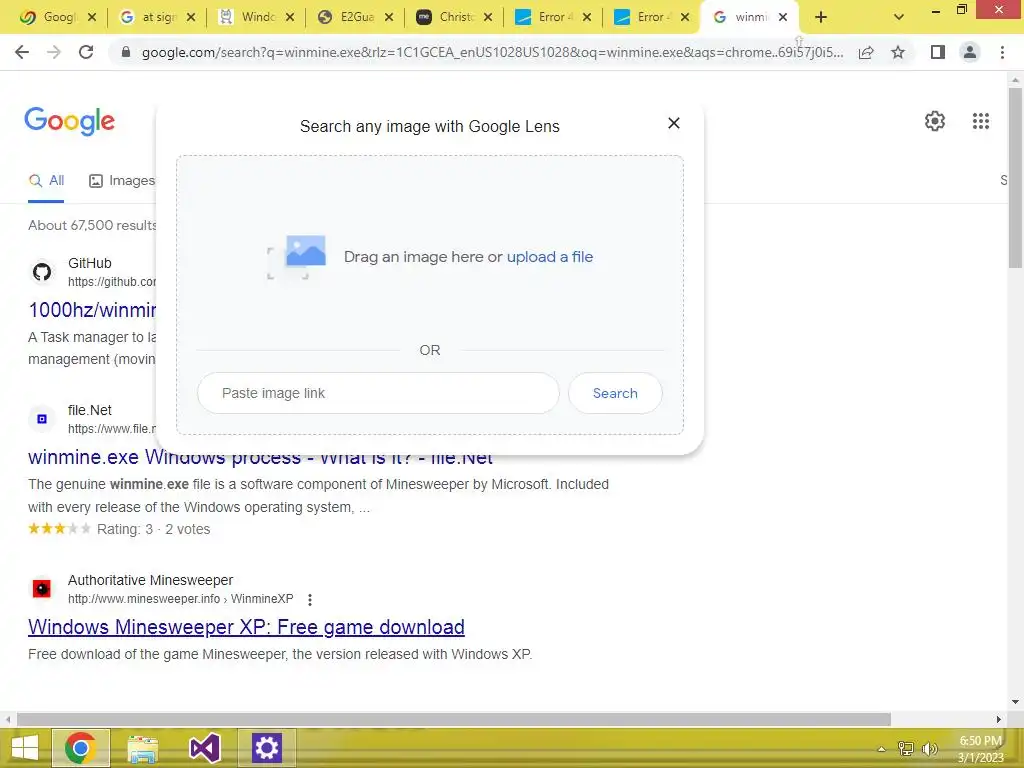1024x768 pixels.
Task: Click the file.Net favicon in results
Action: 42,419
